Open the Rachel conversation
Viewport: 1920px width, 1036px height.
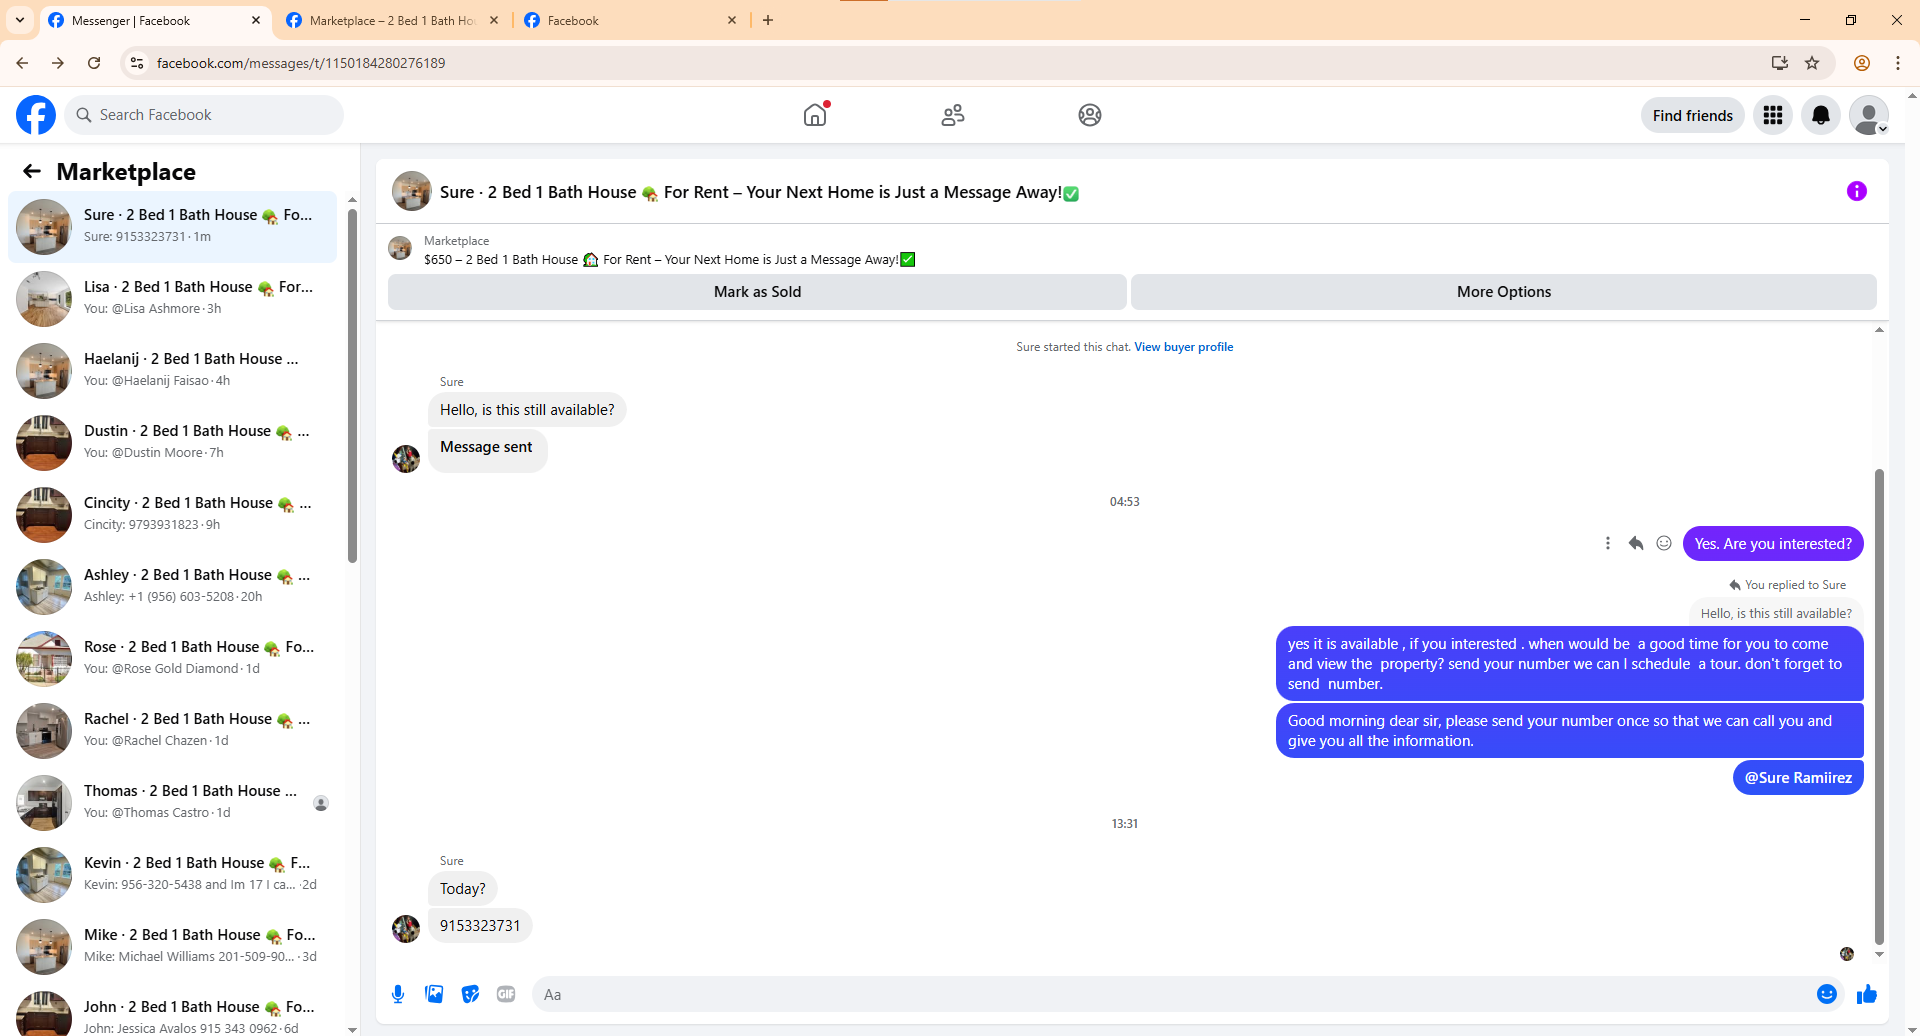click(x=172, y=730)
